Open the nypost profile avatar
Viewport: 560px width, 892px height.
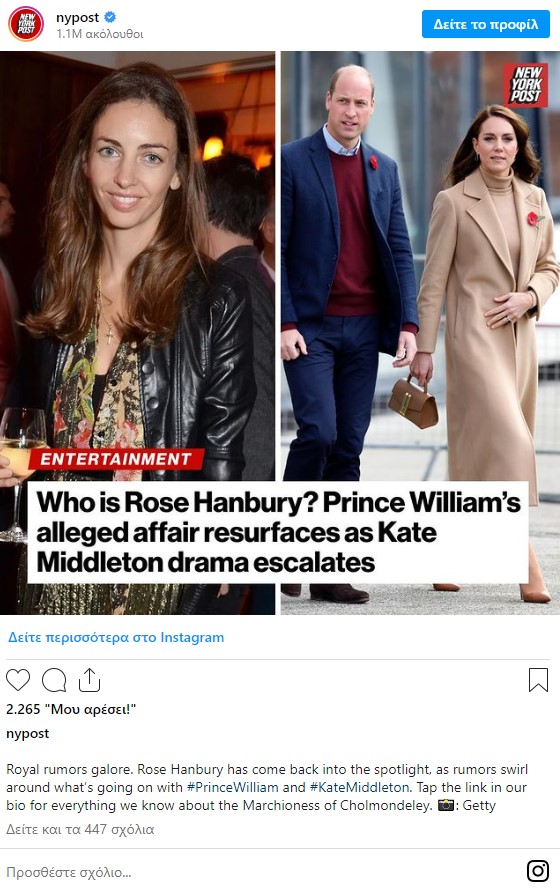tap(26, 24)
